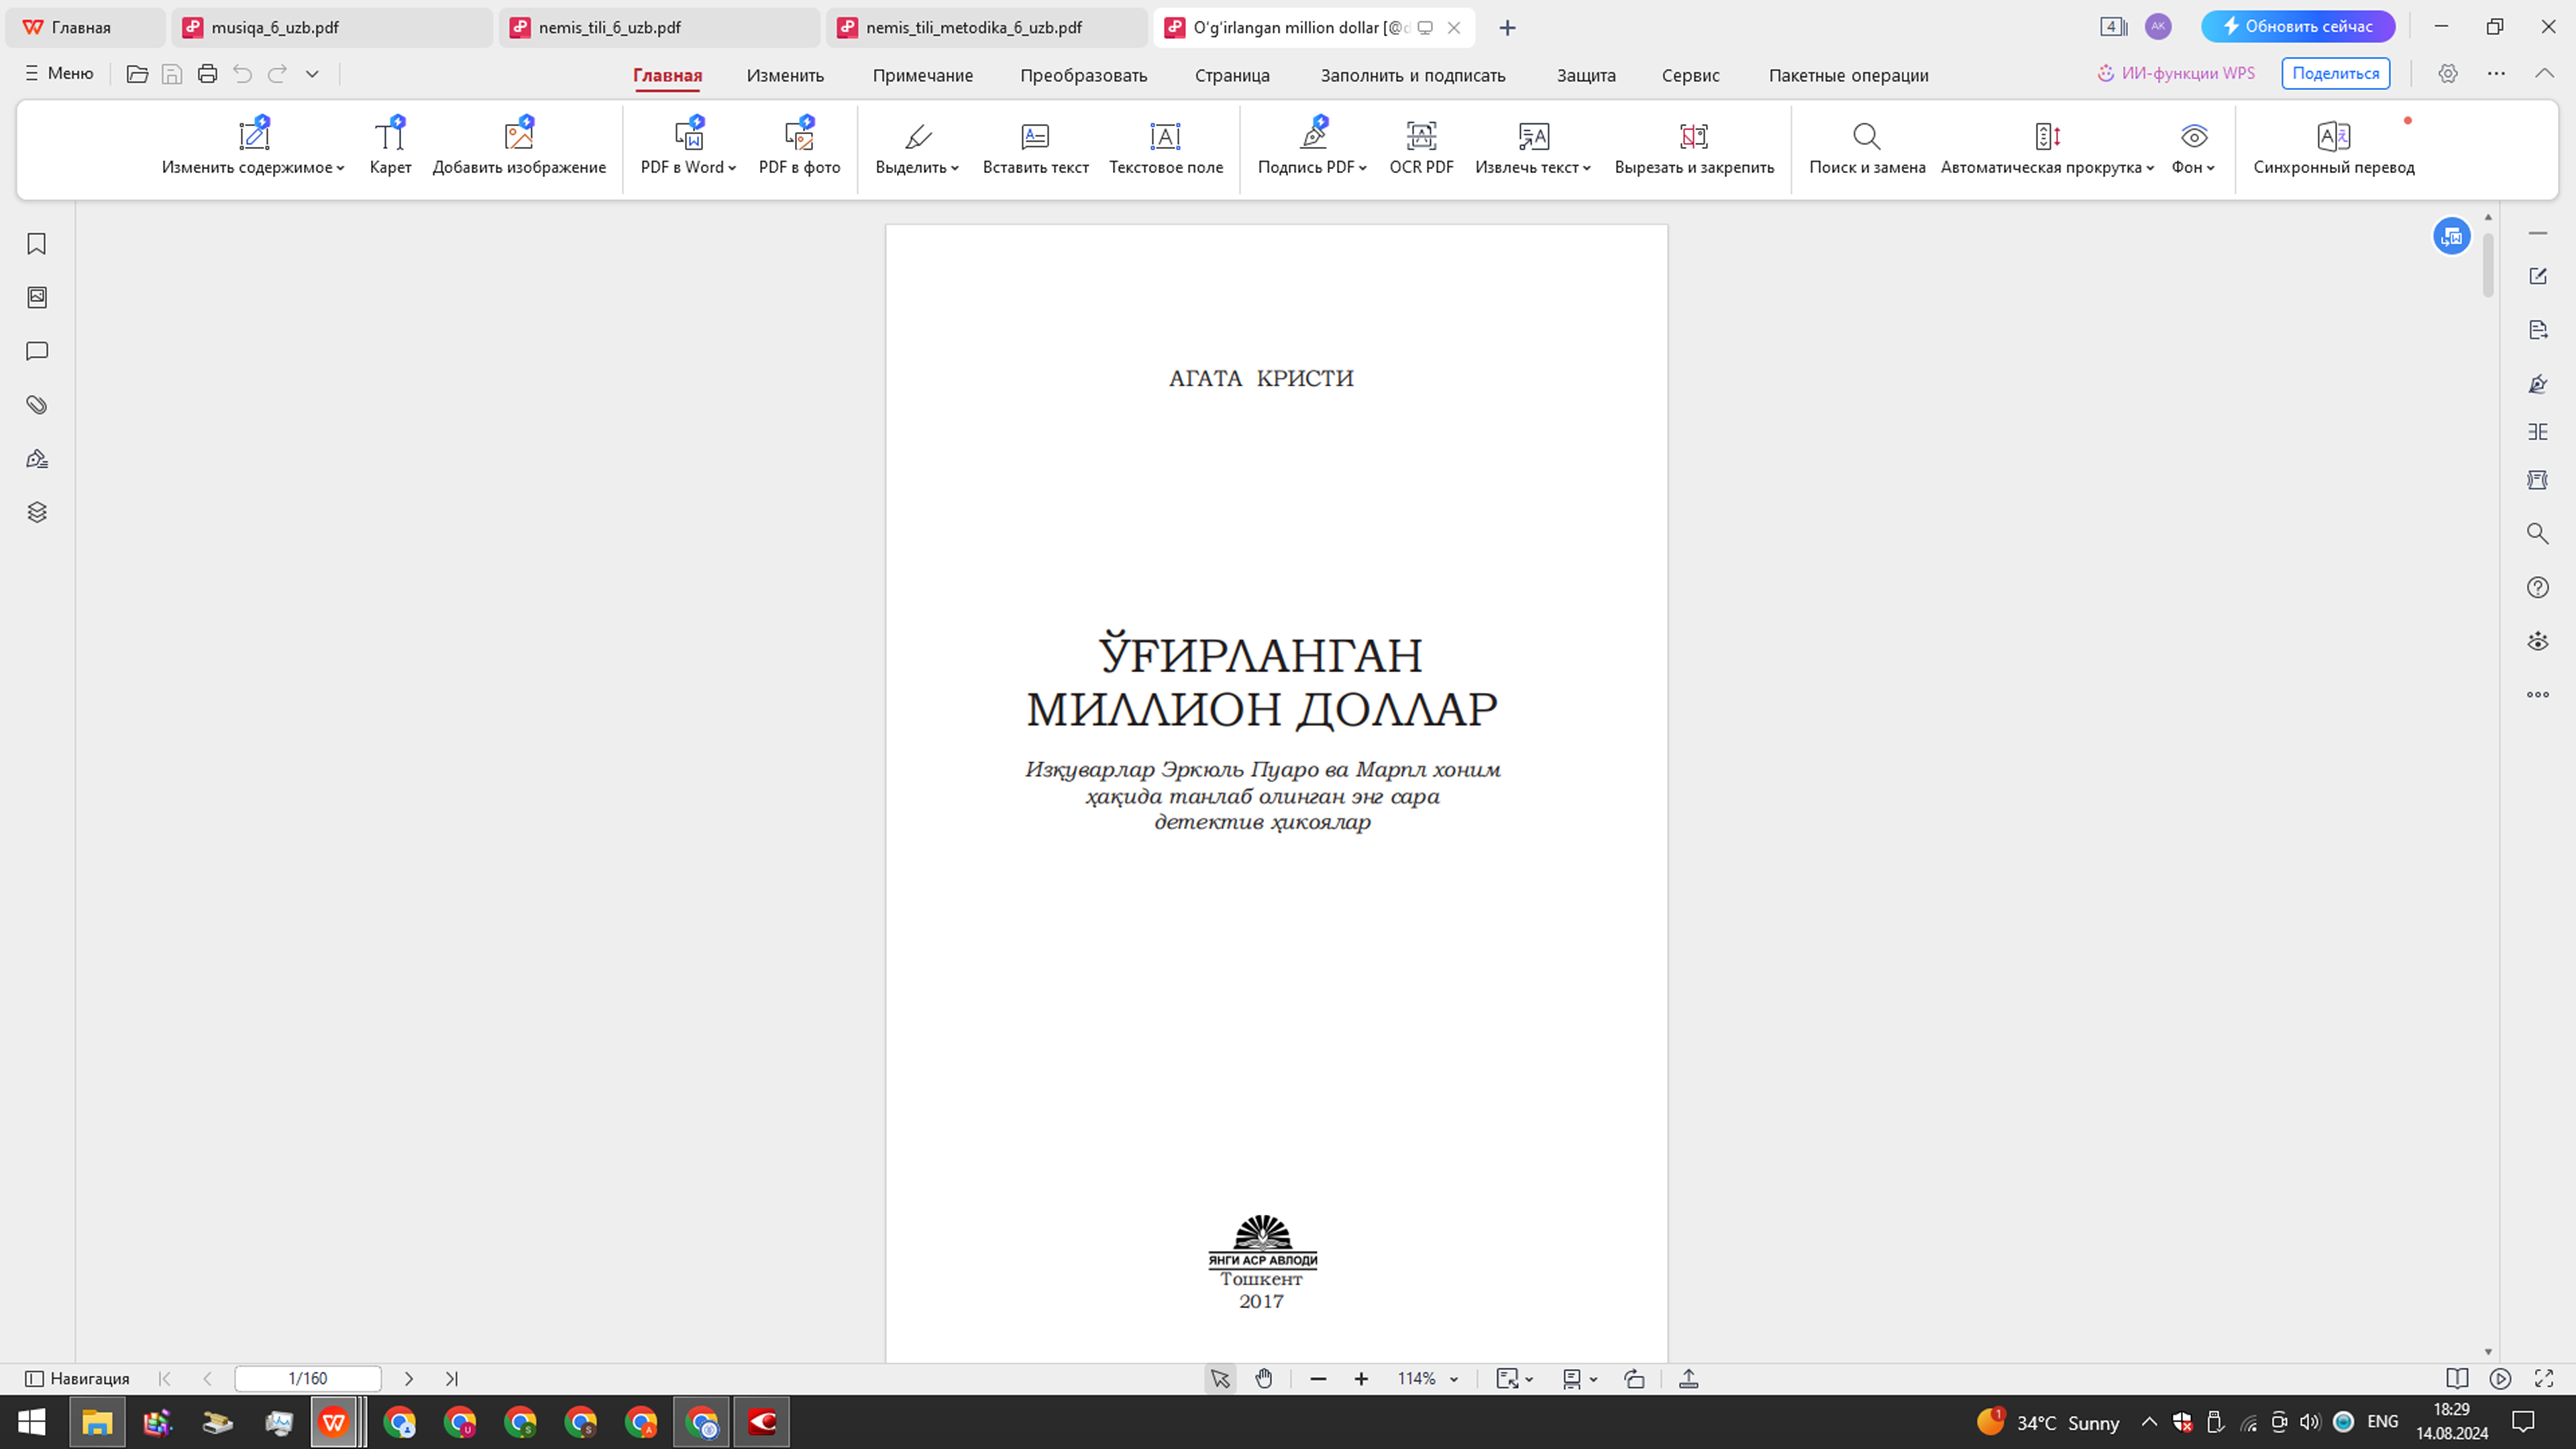Open the musiqa_6_uzb.pdf tab
This screenshot has width=2576, height=1449.
275,27
